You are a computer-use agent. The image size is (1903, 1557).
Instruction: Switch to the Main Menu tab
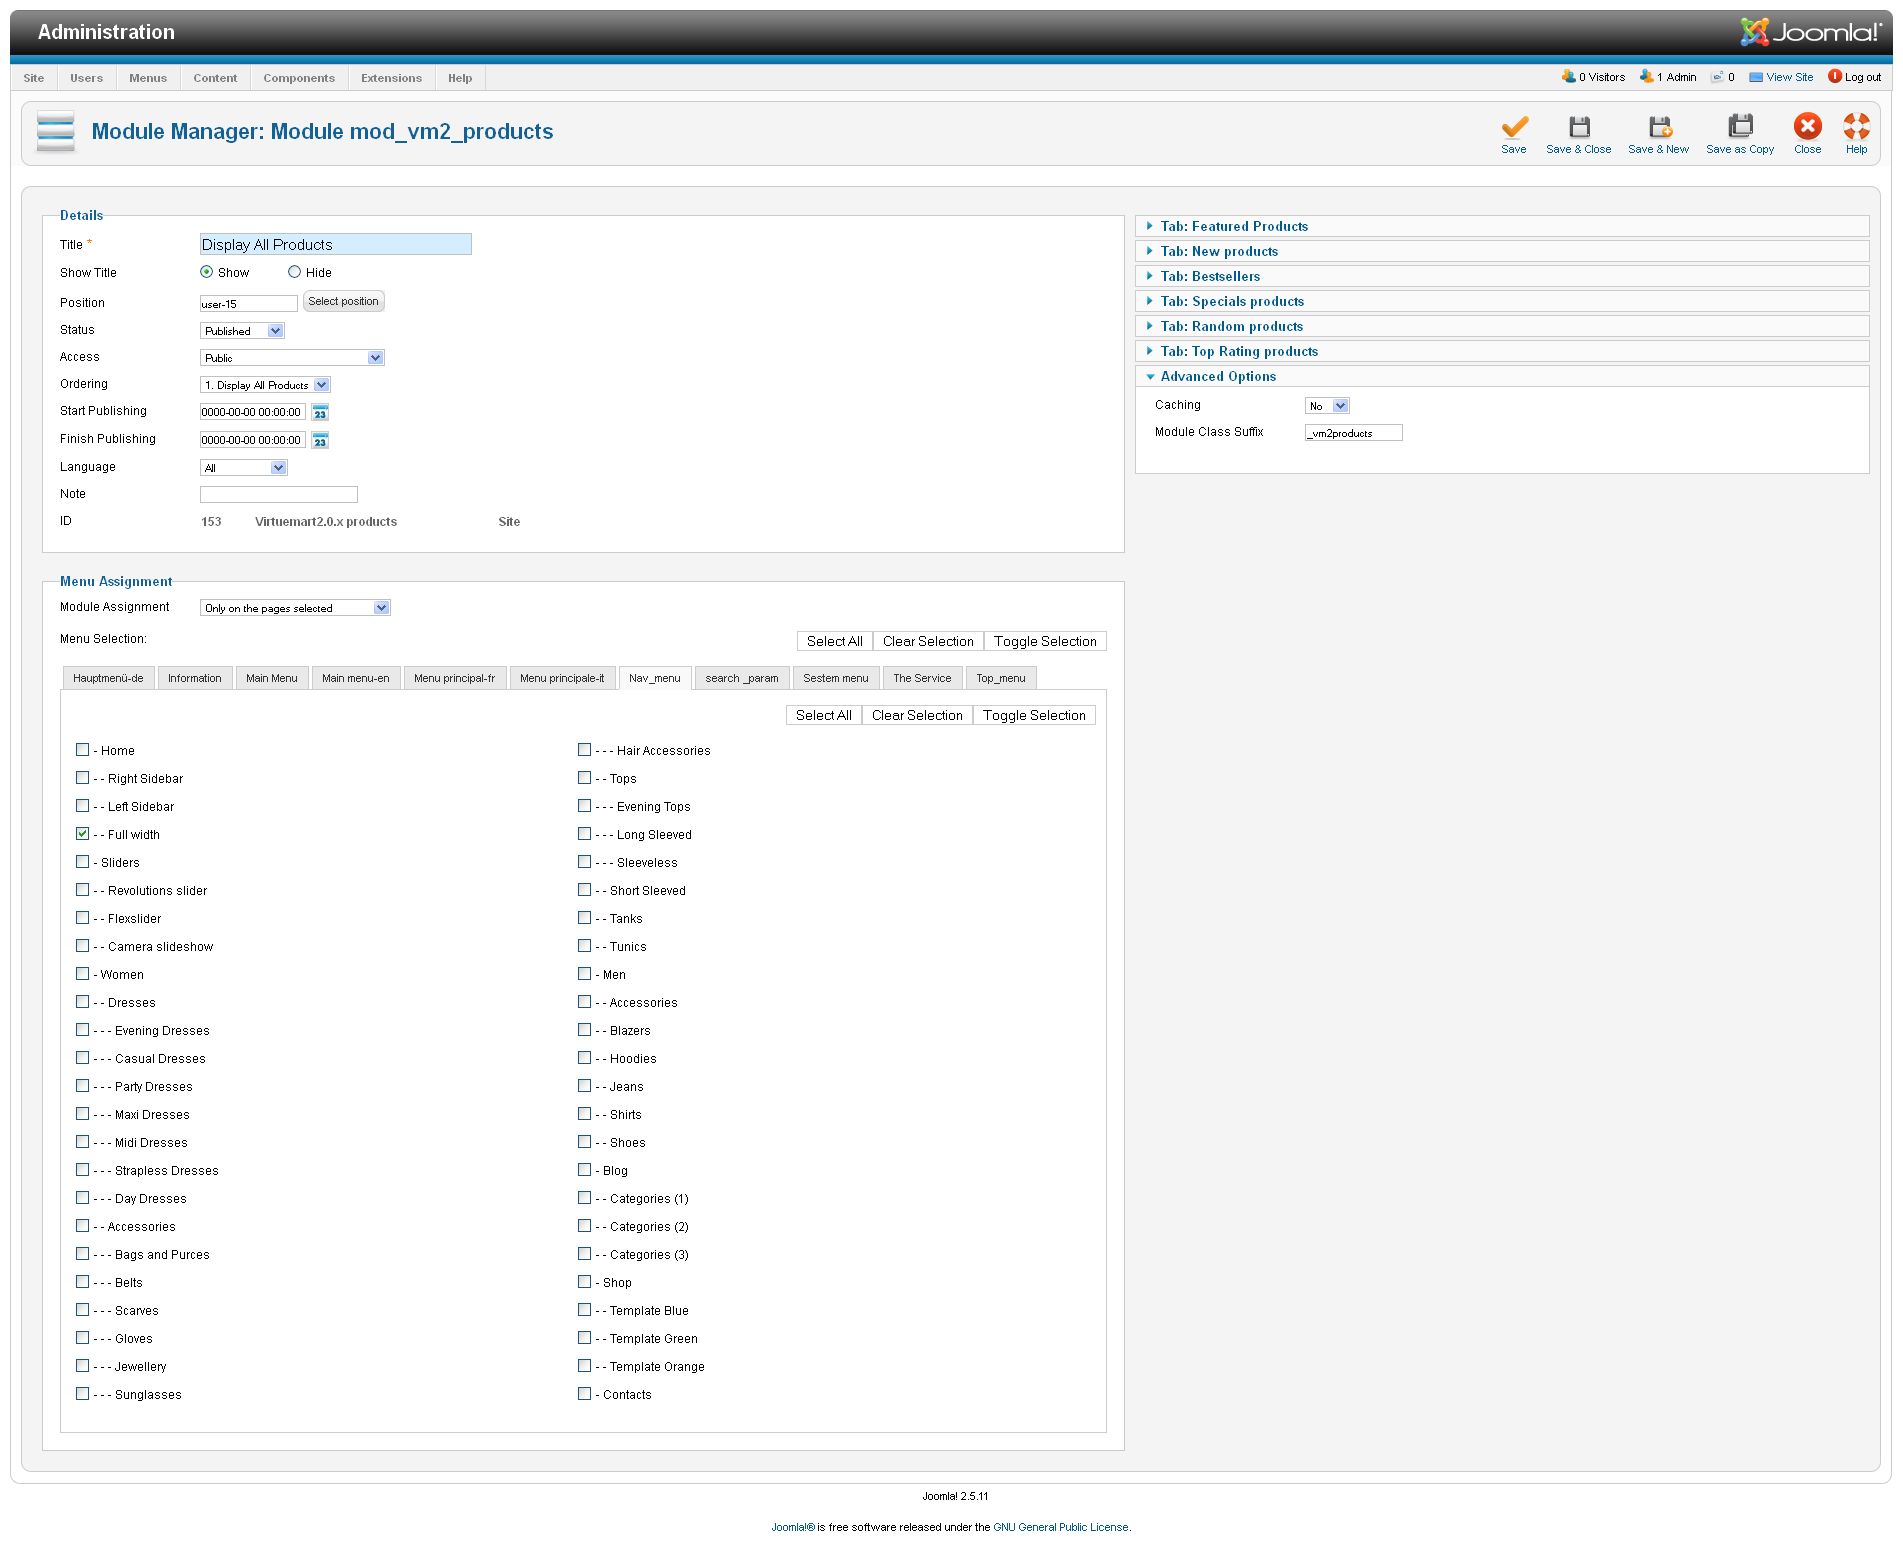pos(271,678)
